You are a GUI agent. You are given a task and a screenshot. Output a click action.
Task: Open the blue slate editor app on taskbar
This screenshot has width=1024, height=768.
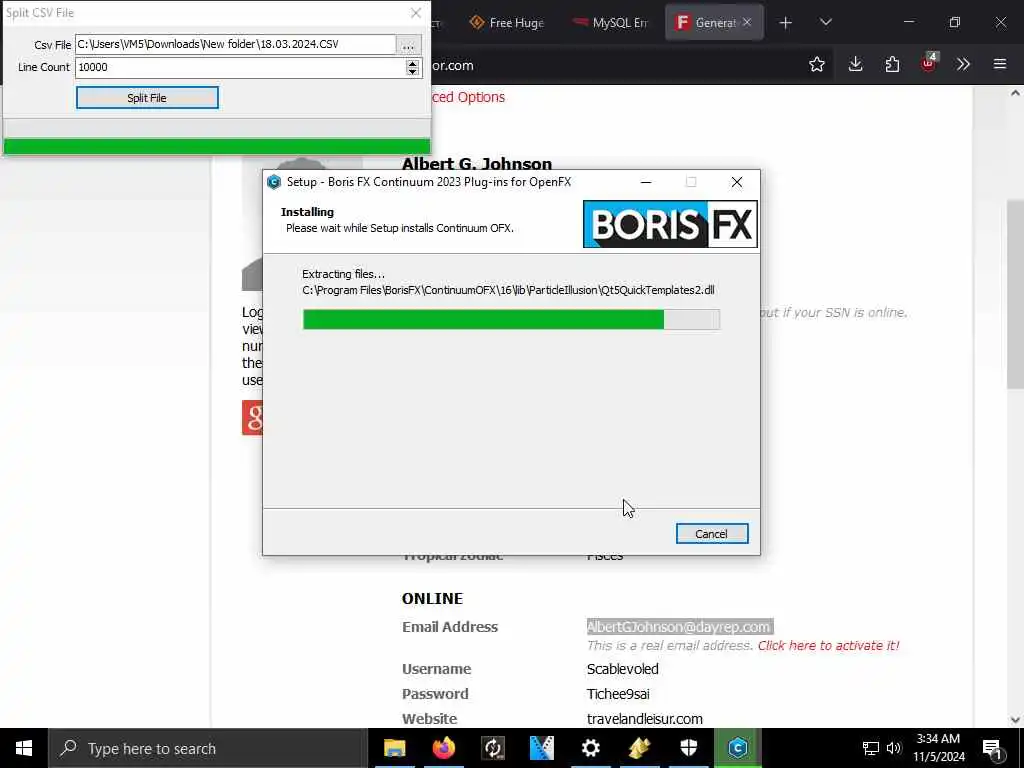pos(541,748)
